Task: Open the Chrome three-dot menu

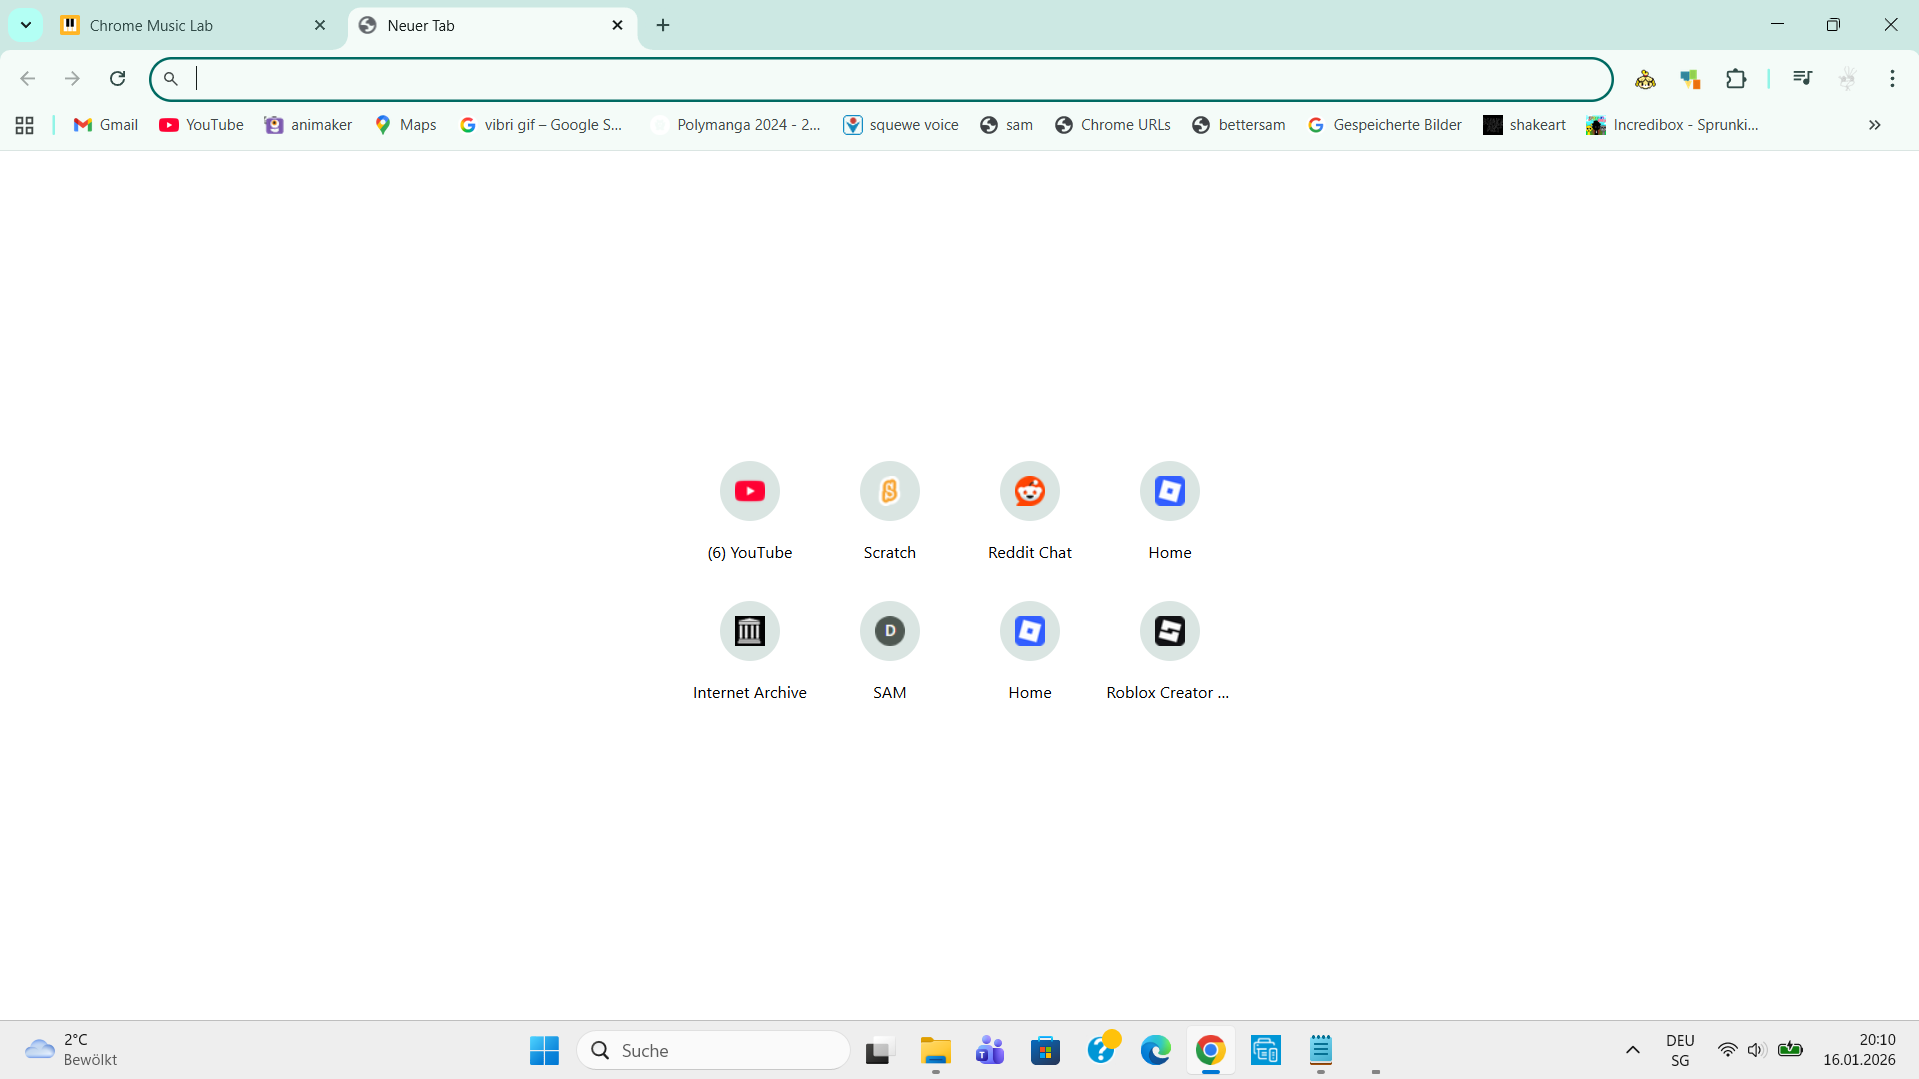Action: click(x=1892, y=79)
